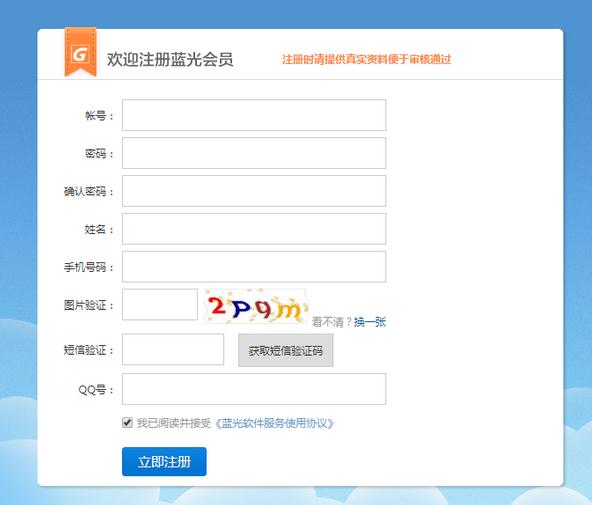Click the orange 注册时请提供真实资料 notice text
The width and height of the screenshot is (592, 505).
[367, 59]
